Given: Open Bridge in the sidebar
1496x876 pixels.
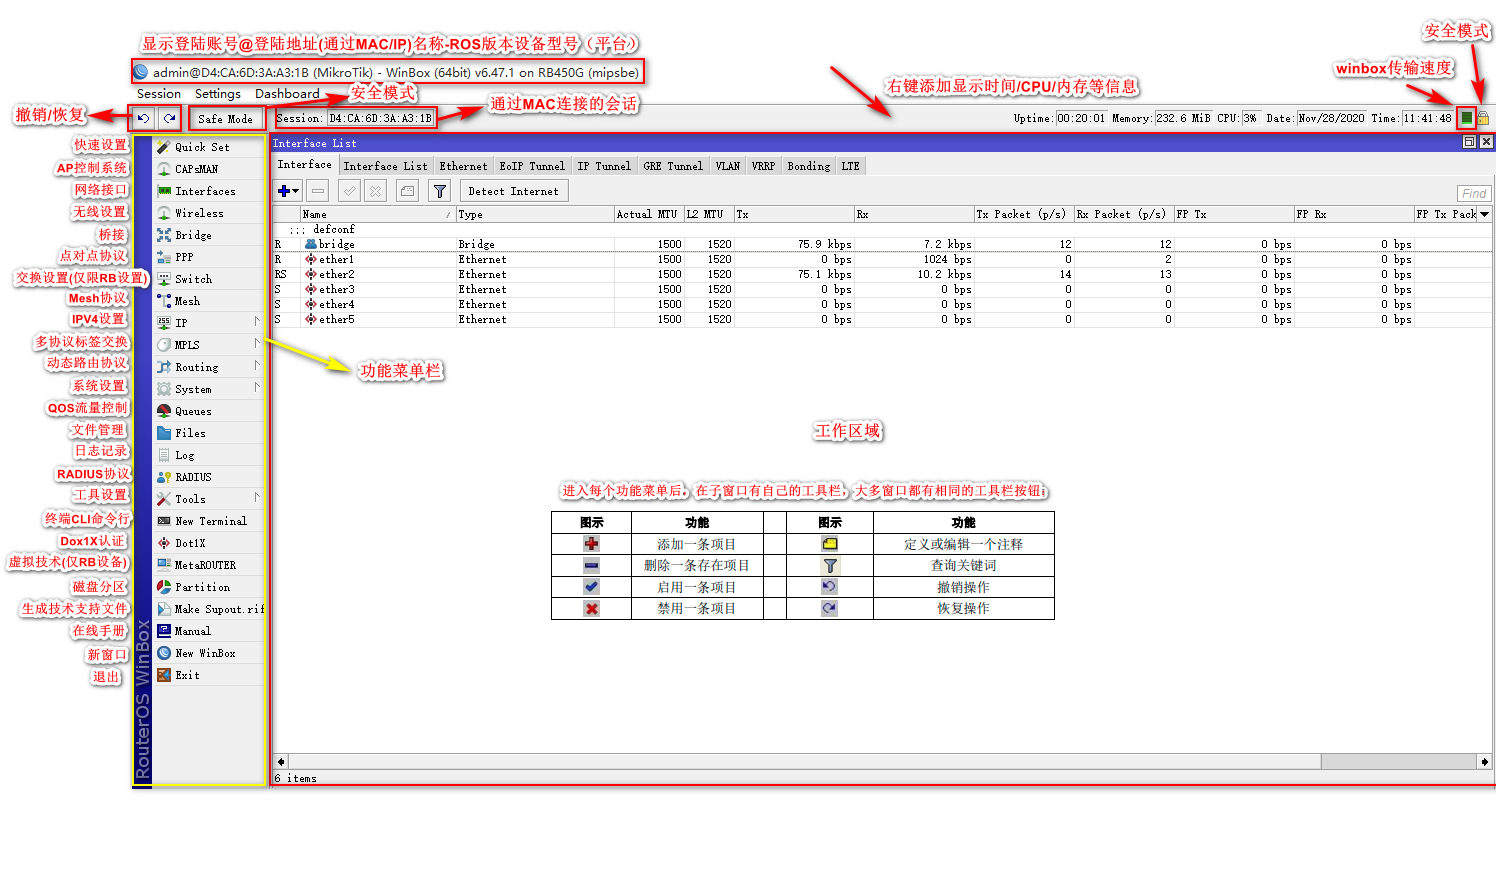Looking at the screenshot, I should click(209, 235).
